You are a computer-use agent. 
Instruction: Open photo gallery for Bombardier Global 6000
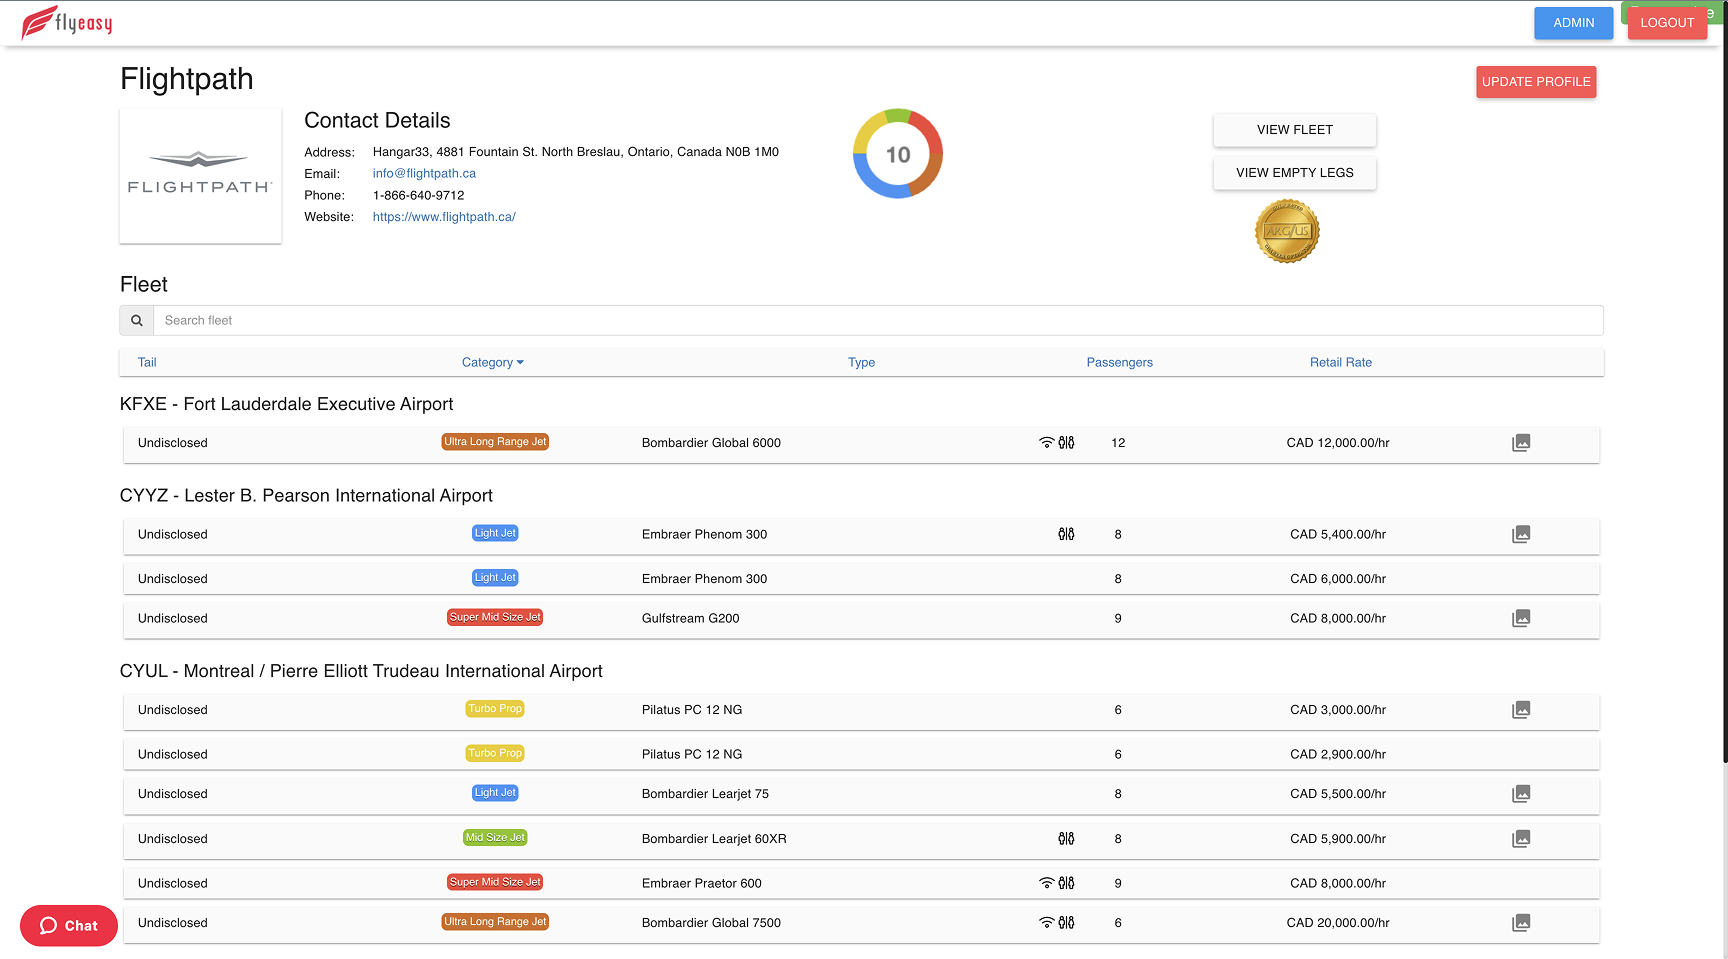pos(1521,442)
